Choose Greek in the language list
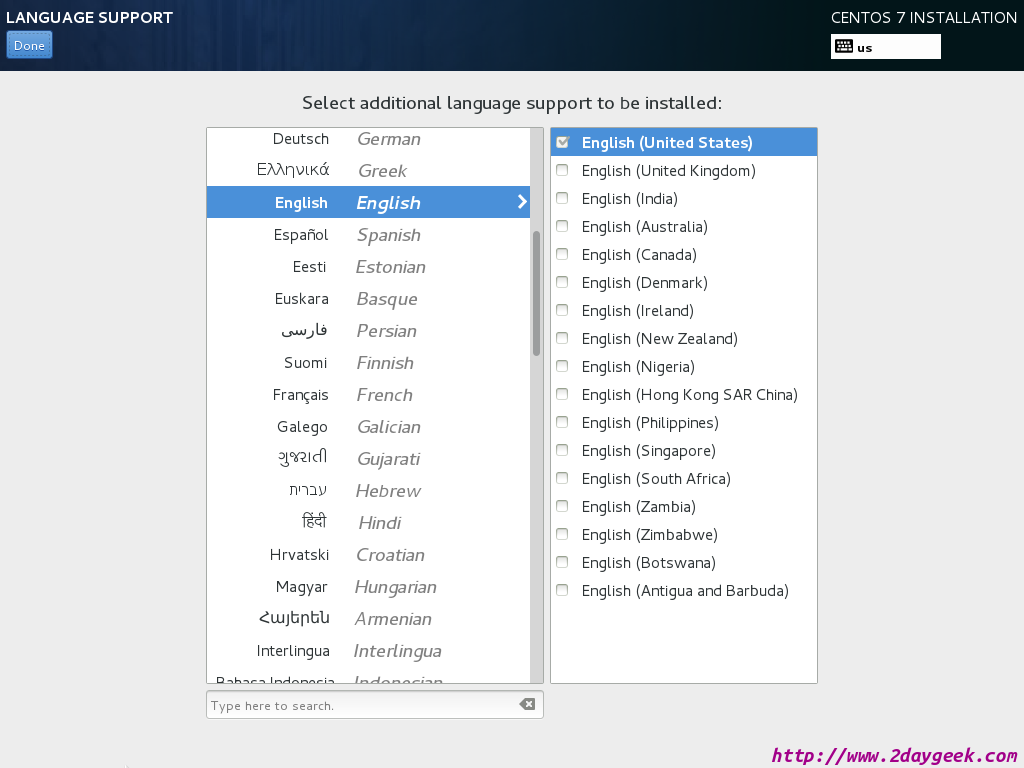The image size is (1024, 768). pos(368,170)
